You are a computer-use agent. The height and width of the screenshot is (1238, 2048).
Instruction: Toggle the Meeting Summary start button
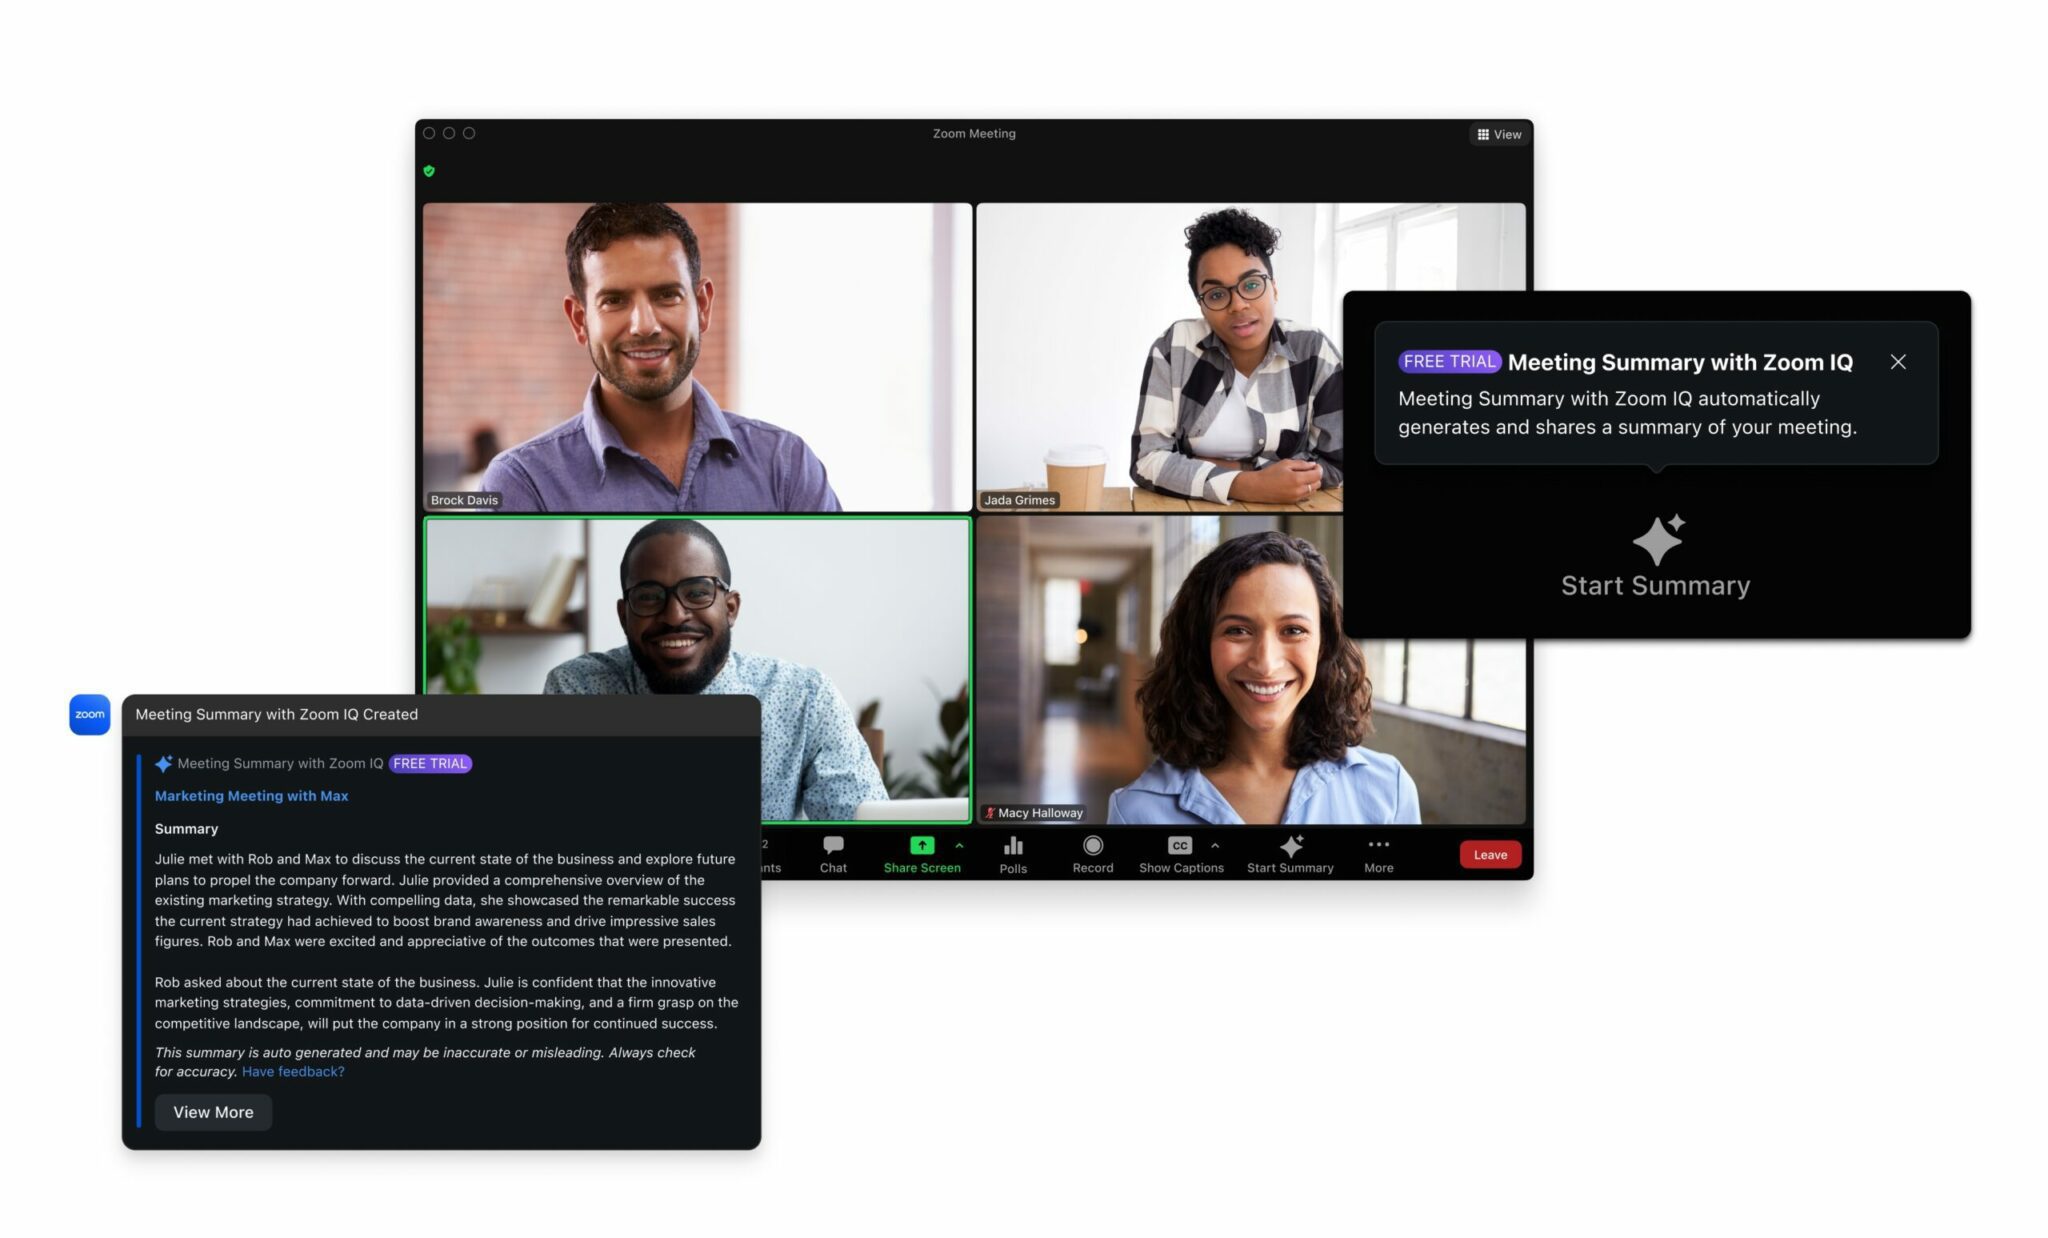pos(1290,853)
